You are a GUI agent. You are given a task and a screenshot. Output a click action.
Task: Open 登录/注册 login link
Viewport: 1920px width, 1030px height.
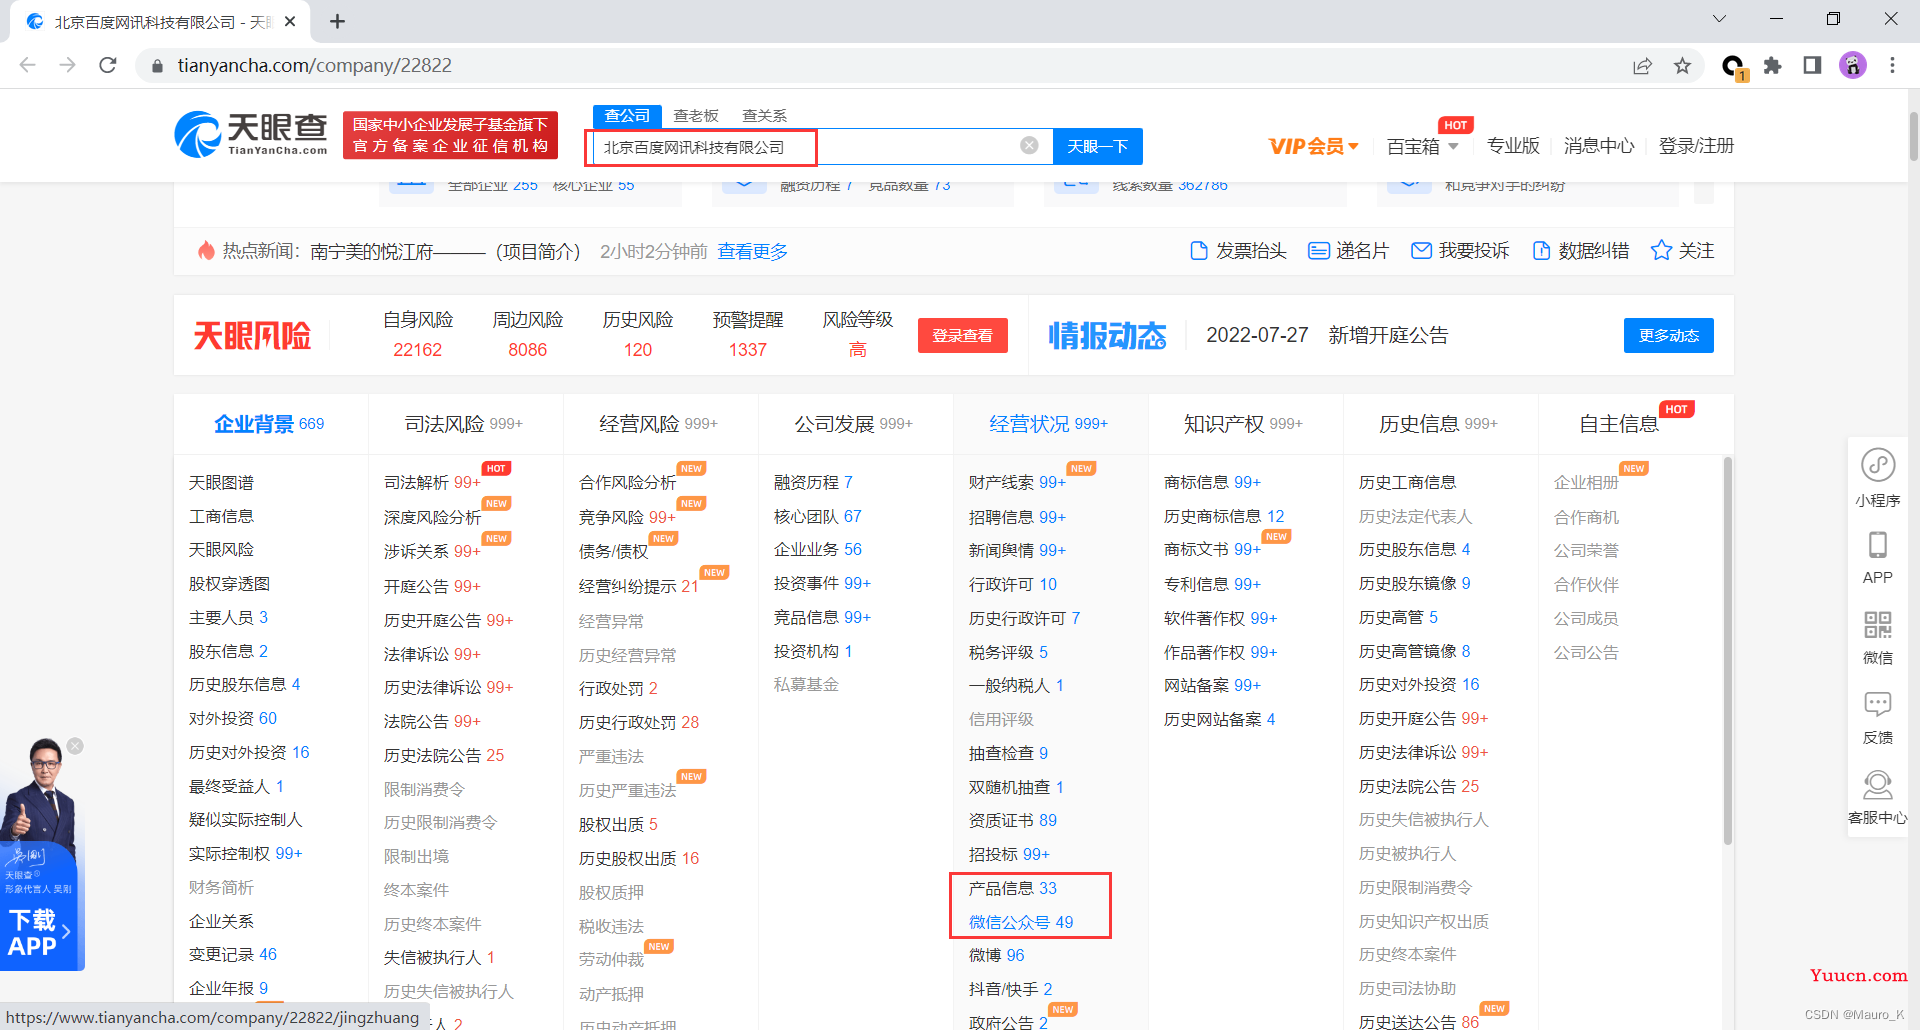coord(1696,146)
